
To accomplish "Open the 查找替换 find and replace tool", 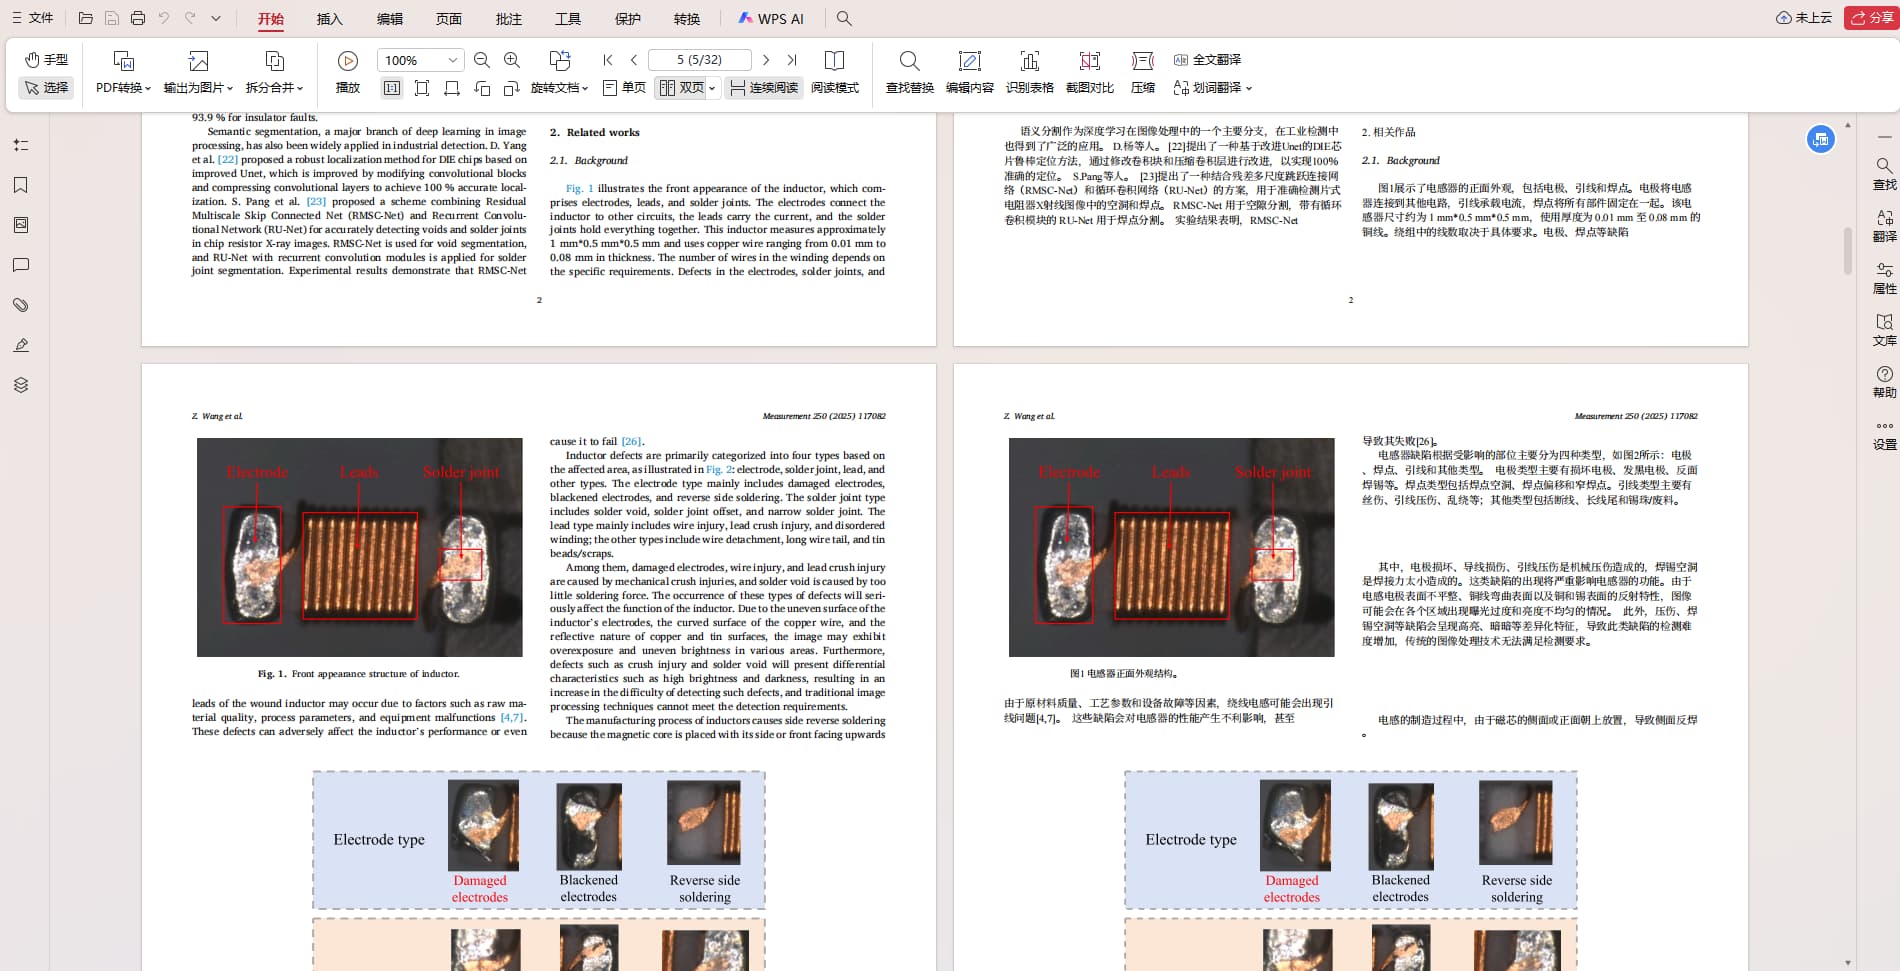I will [x=909, y=72].
